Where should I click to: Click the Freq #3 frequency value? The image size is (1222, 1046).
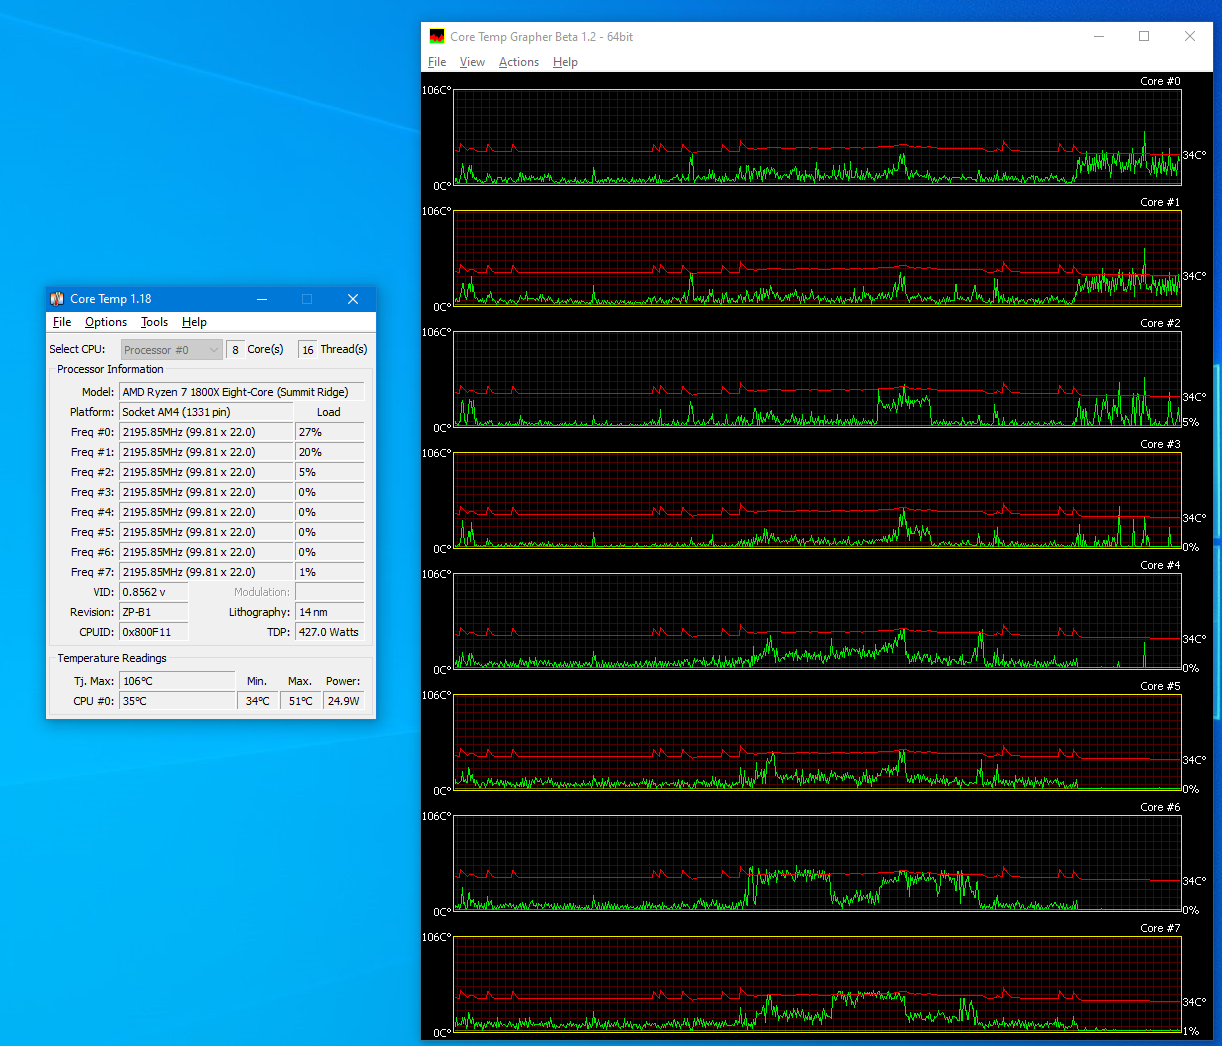[206, 492]
